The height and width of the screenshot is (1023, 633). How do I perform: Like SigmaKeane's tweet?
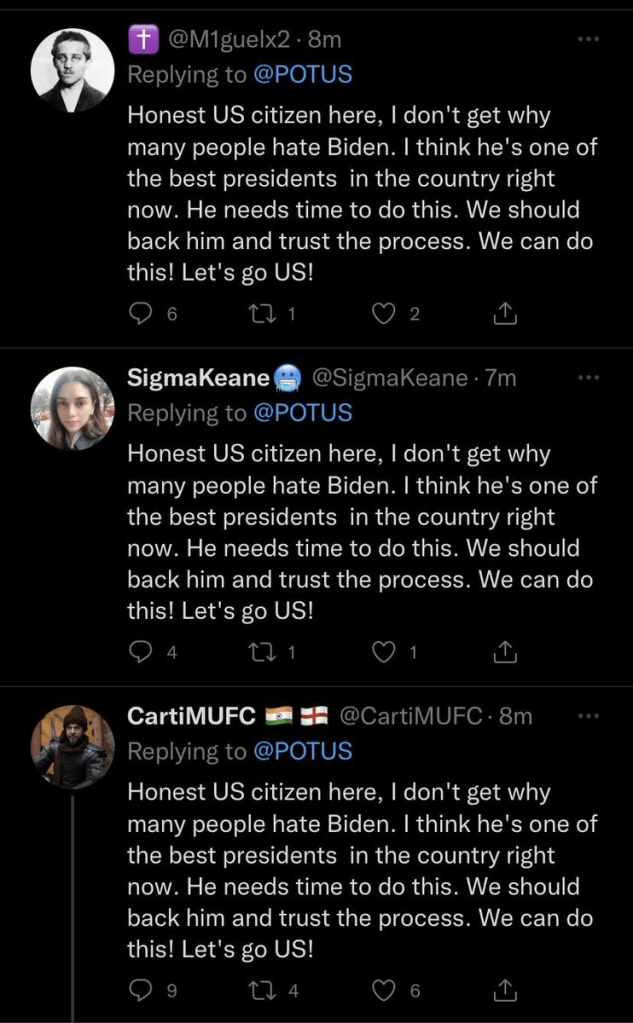coord(383,652)
